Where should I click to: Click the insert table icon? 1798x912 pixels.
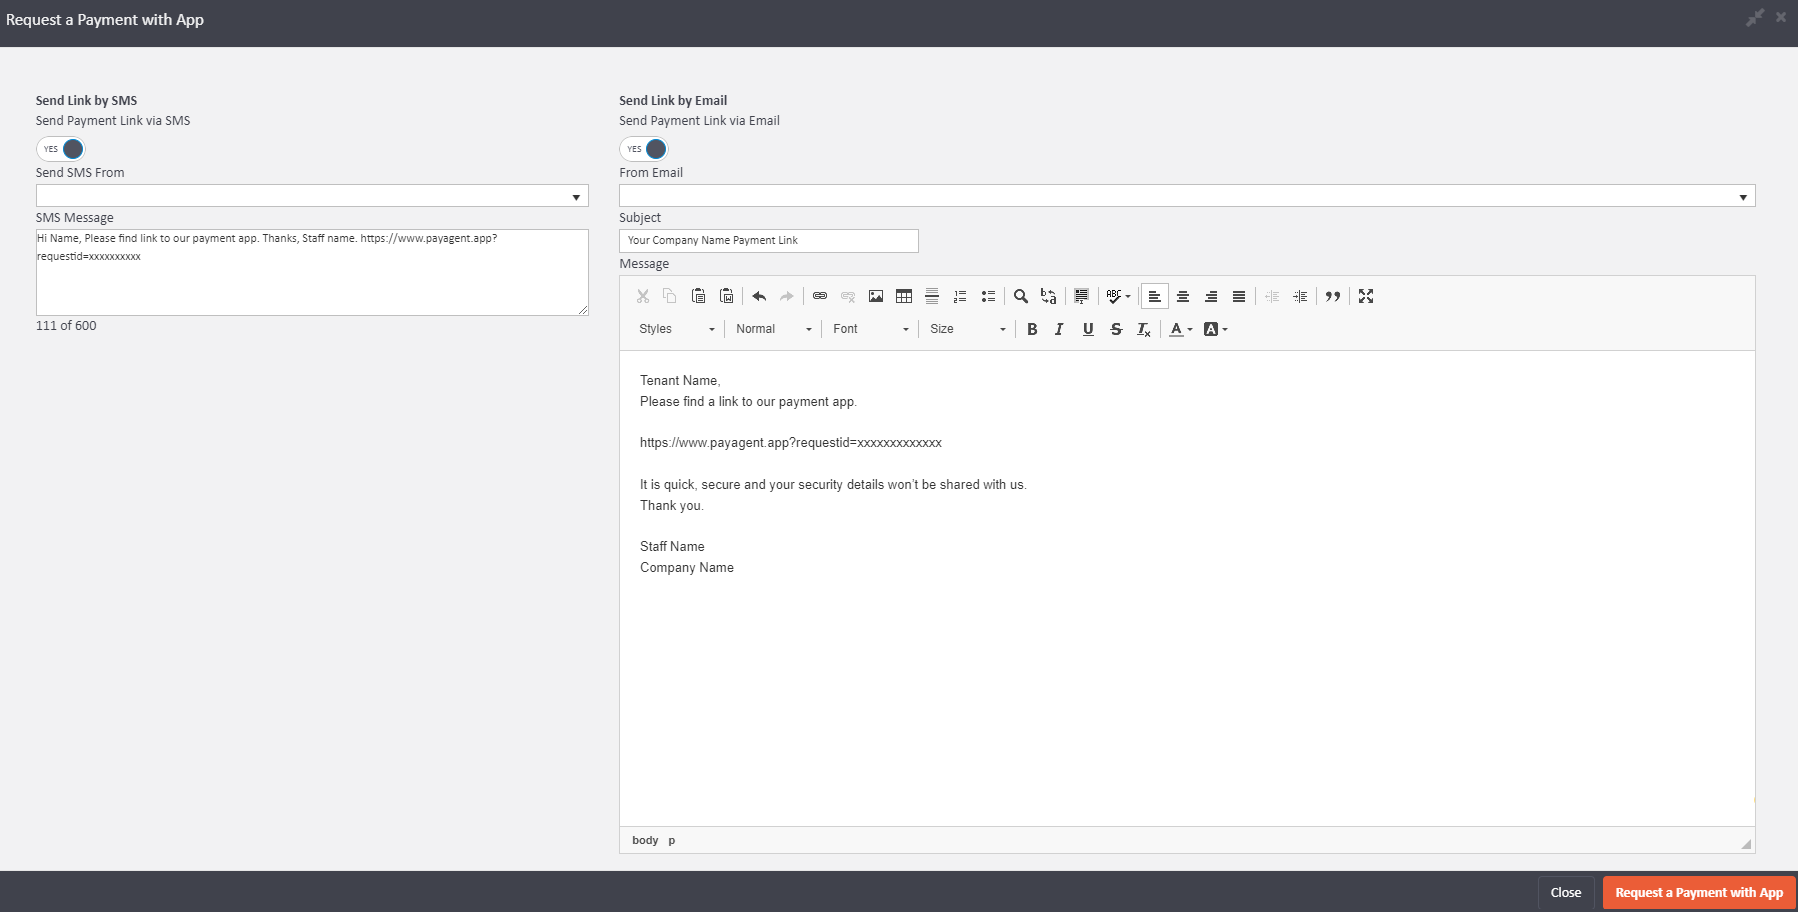[904, 296]
